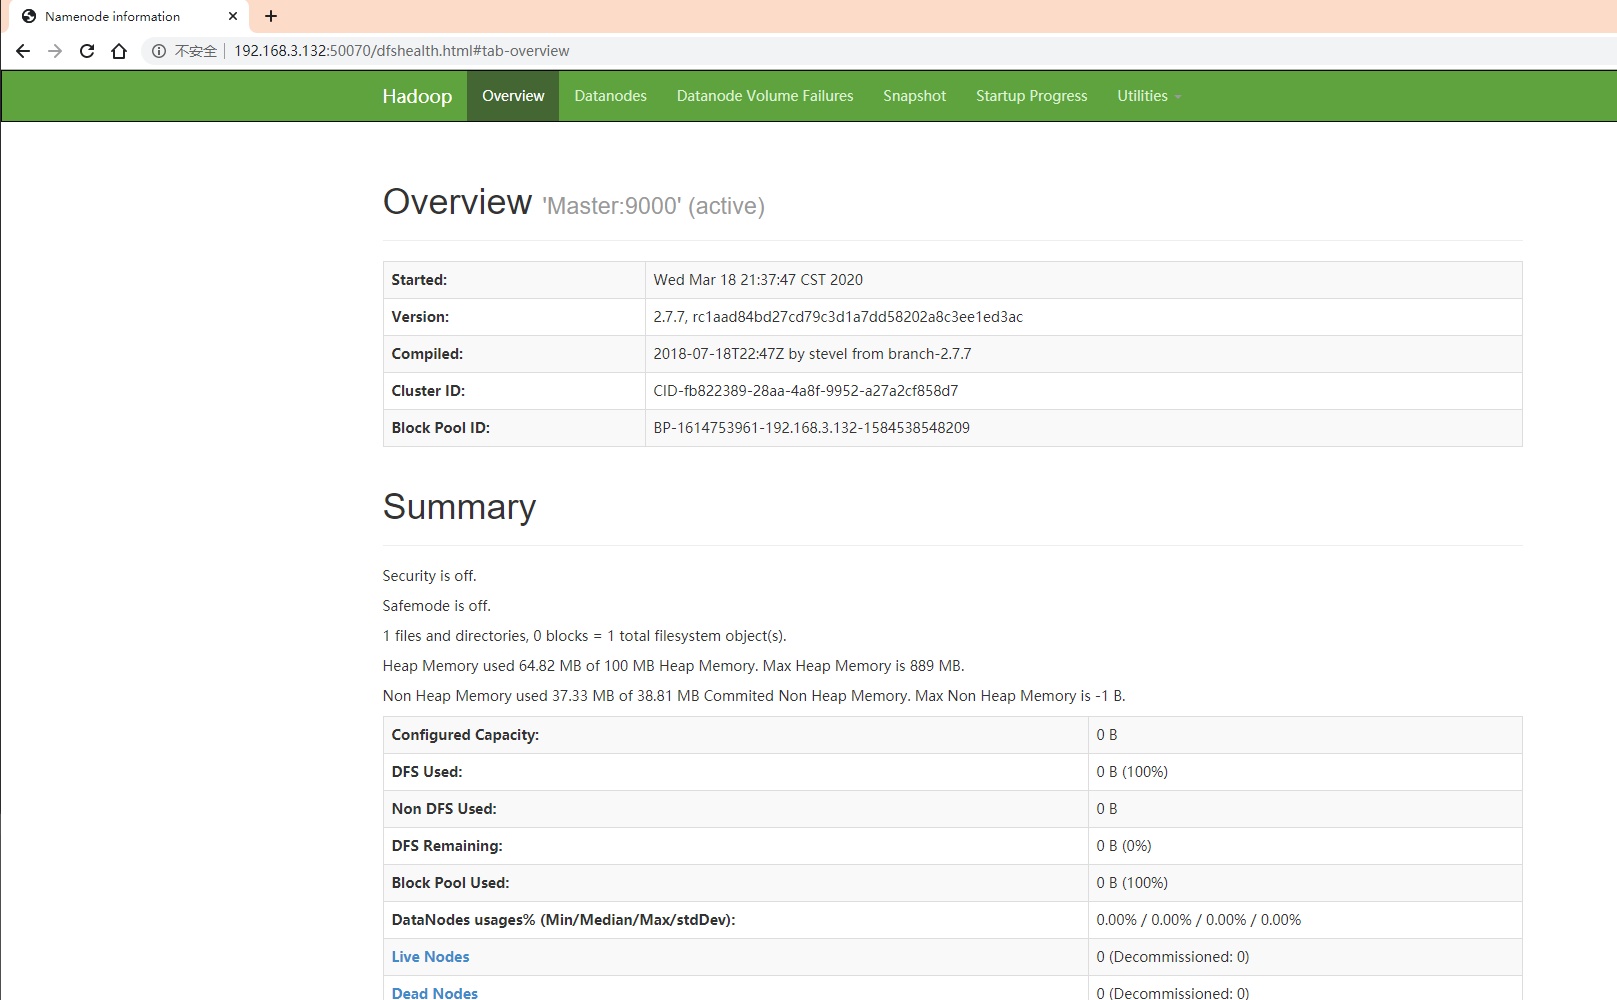Close the Namenode information tab
1617x1000 pixels.
tap(233, 16)
